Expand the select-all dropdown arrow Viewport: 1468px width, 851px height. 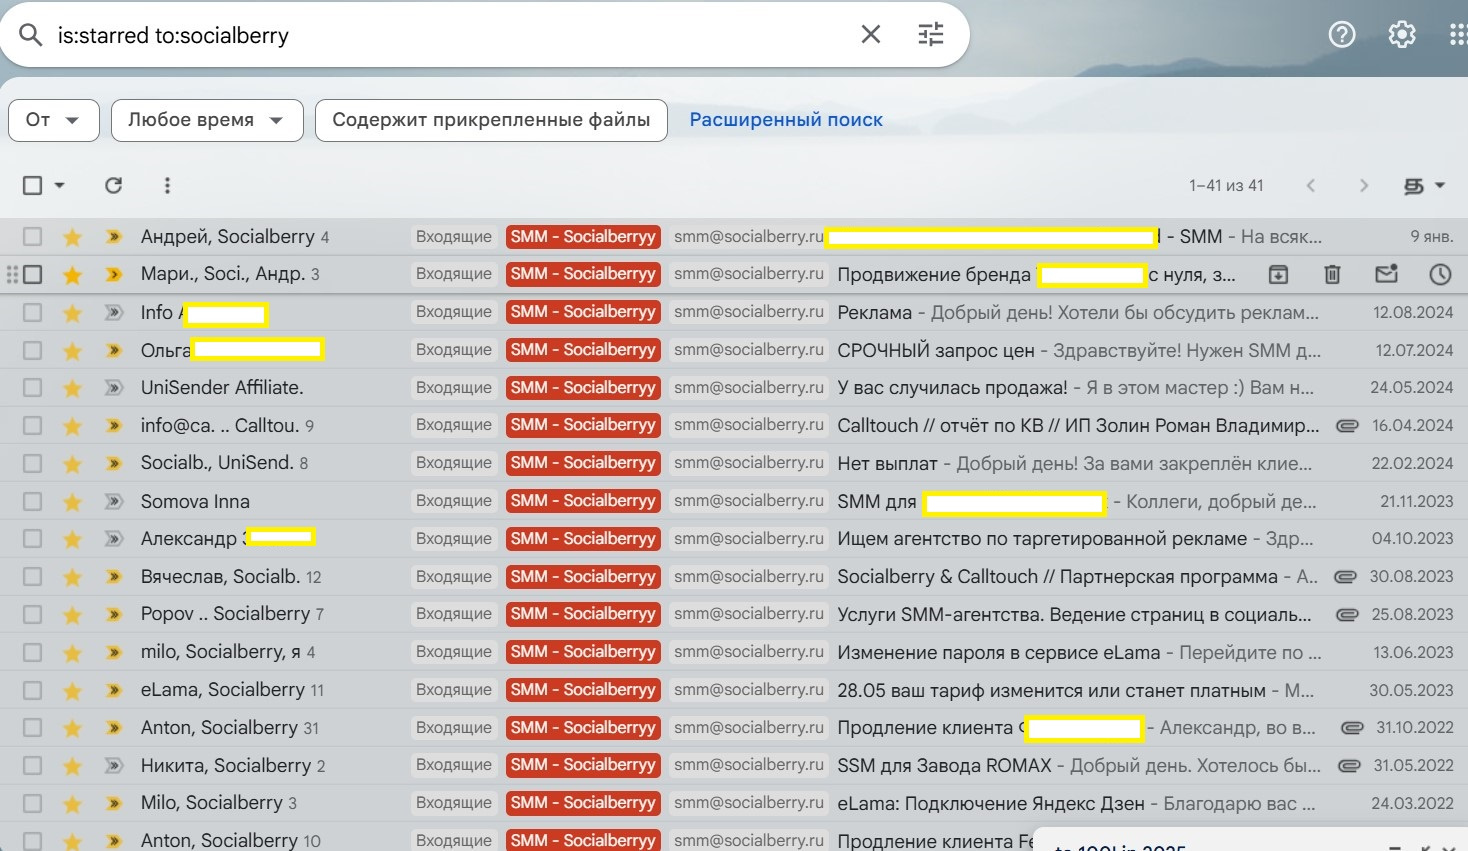(x=59, y=185)
